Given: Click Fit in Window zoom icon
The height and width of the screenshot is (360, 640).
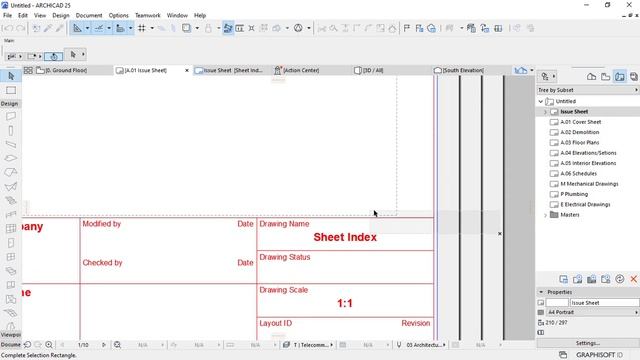Looking at the screenshot, I should point(117,345).
